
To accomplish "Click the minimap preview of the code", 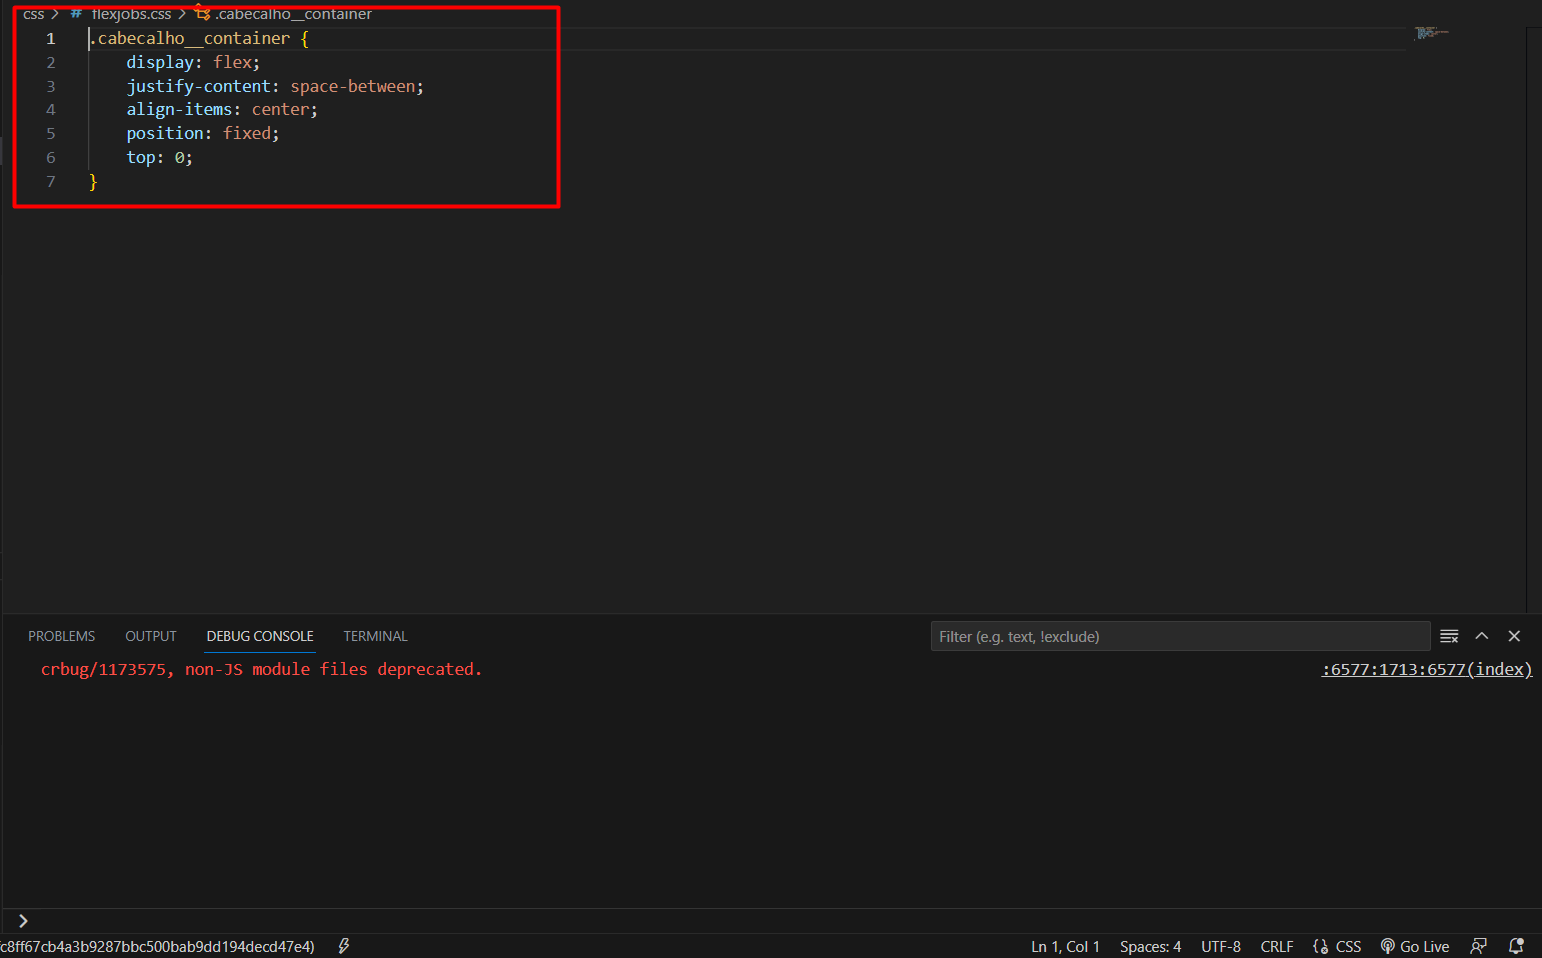I will pos(1431,33).
